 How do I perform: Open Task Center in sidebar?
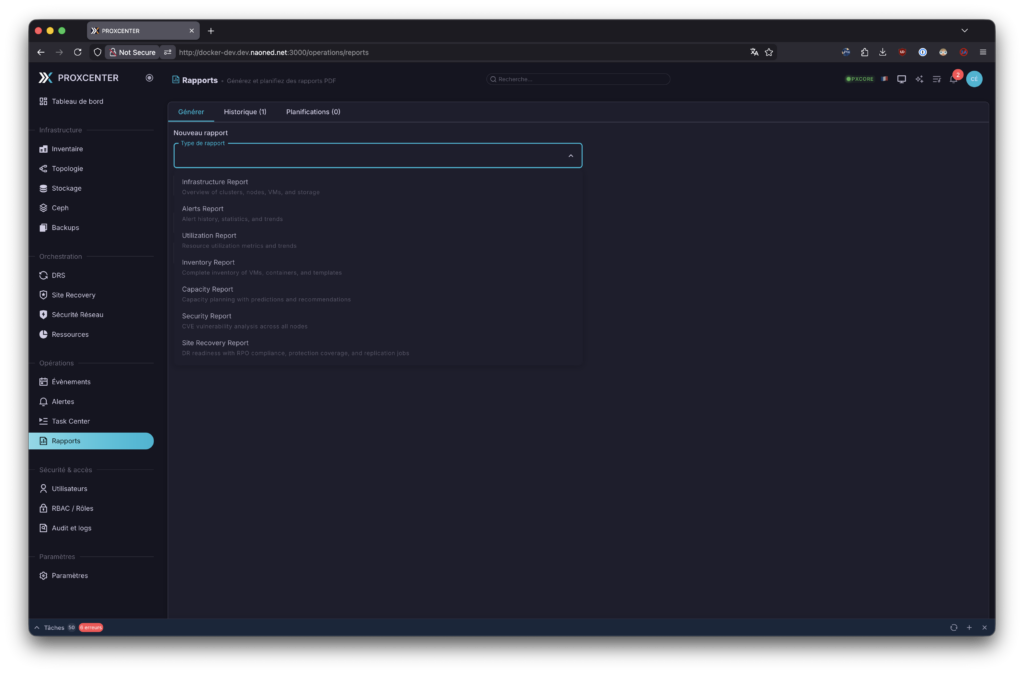70,421
